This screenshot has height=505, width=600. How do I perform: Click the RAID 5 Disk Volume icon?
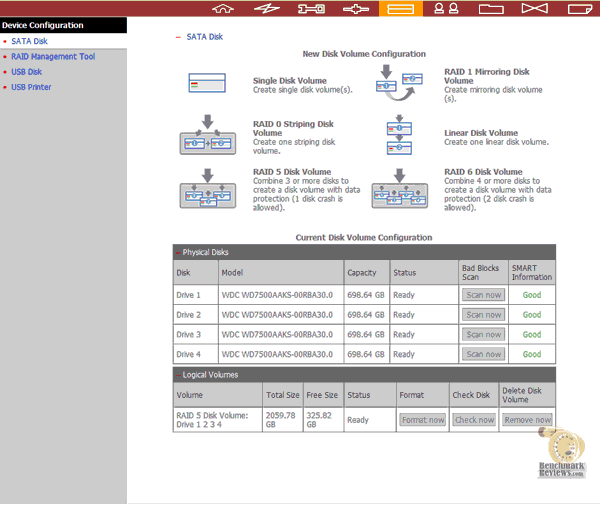(208, 188)
